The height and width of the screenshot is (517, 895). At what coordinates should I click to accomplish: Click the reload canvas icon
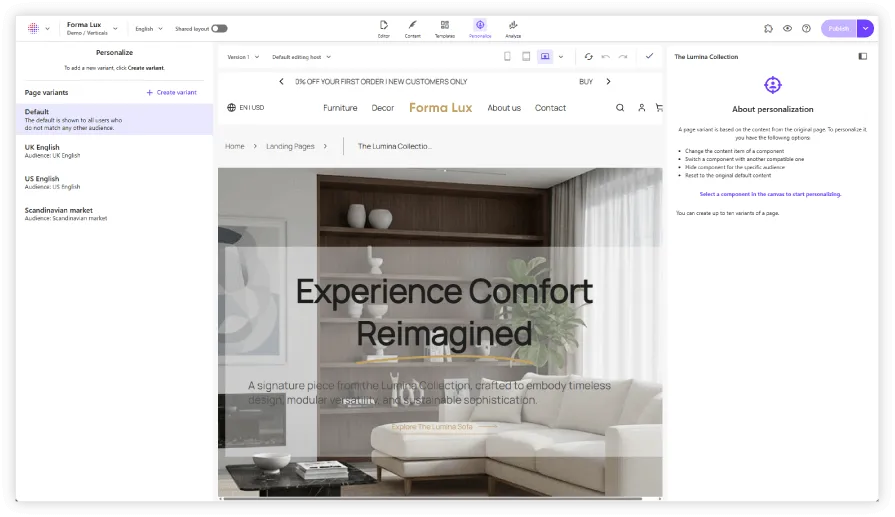click(x=588, y=56)
